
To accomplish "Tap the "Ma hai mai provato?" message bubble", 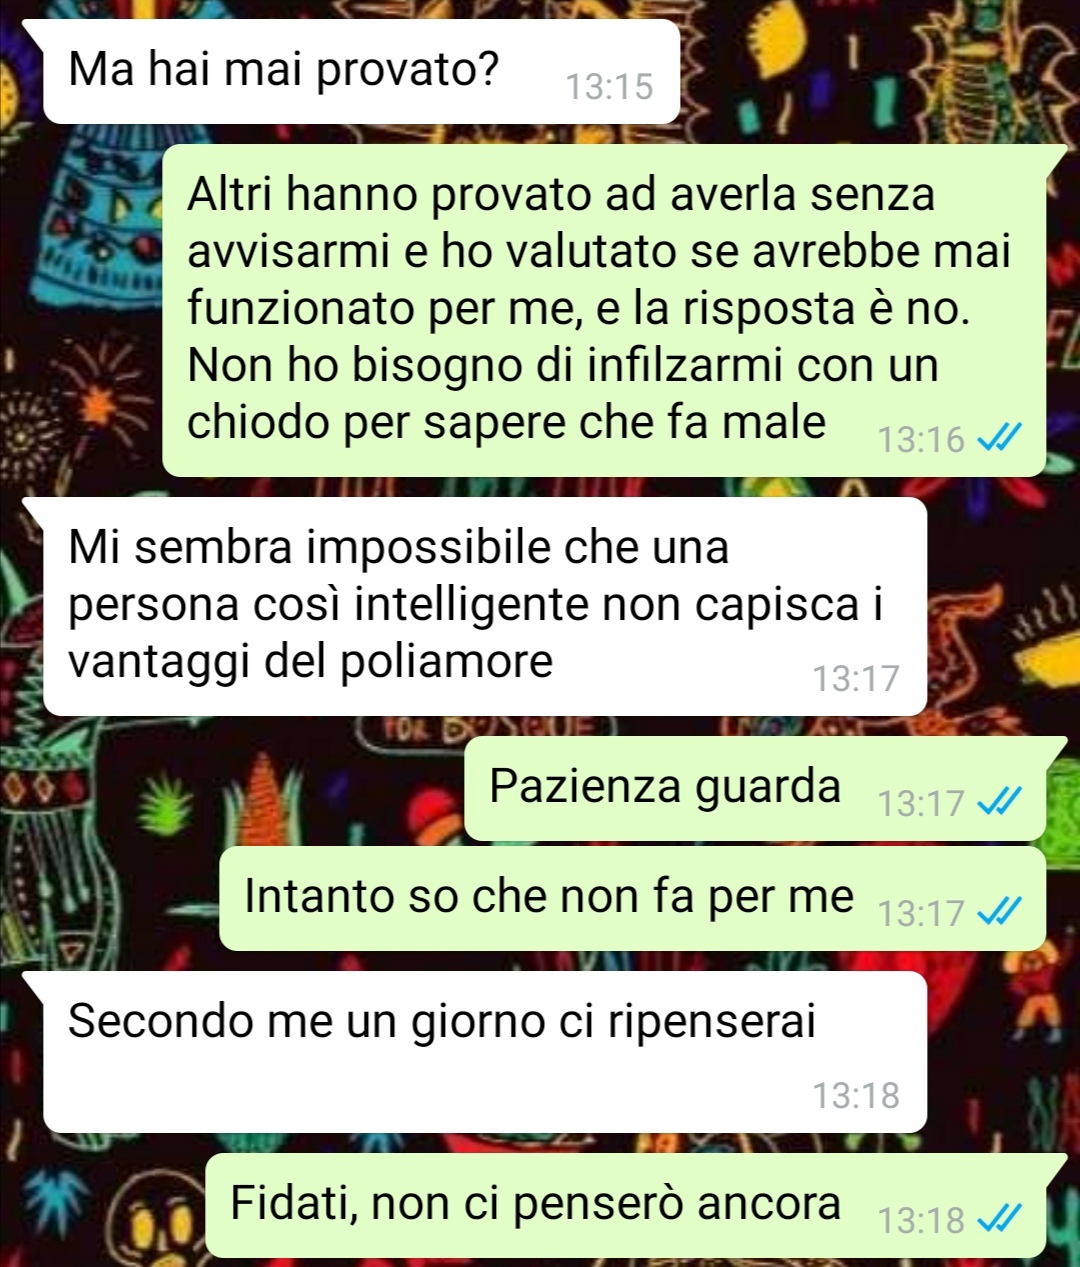I will click(361, 72).
